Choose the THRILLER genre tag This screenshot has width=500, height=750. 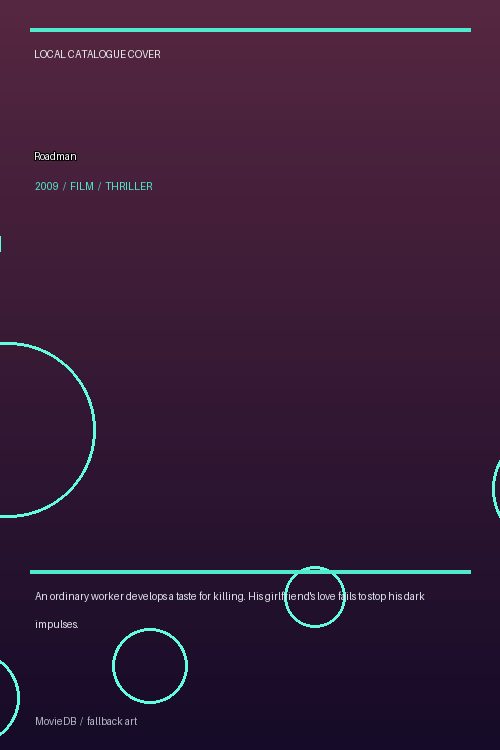129,186
